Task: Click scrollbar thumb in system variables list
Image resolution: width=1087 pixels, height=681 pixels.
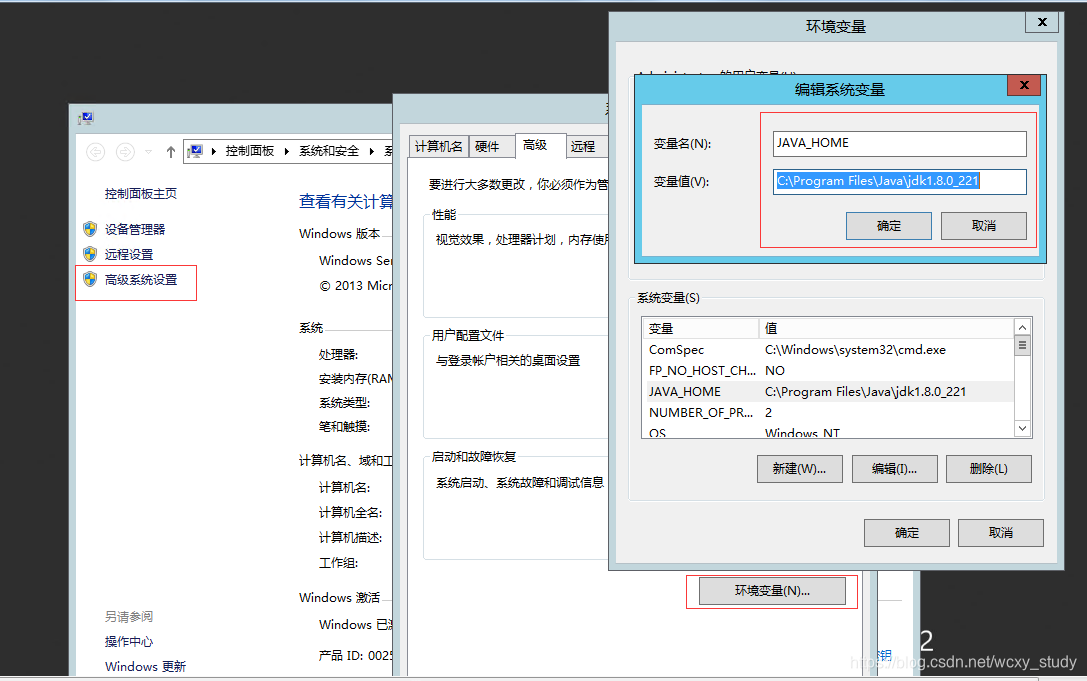Action: pyautogui.click(x=1023, y=345)
